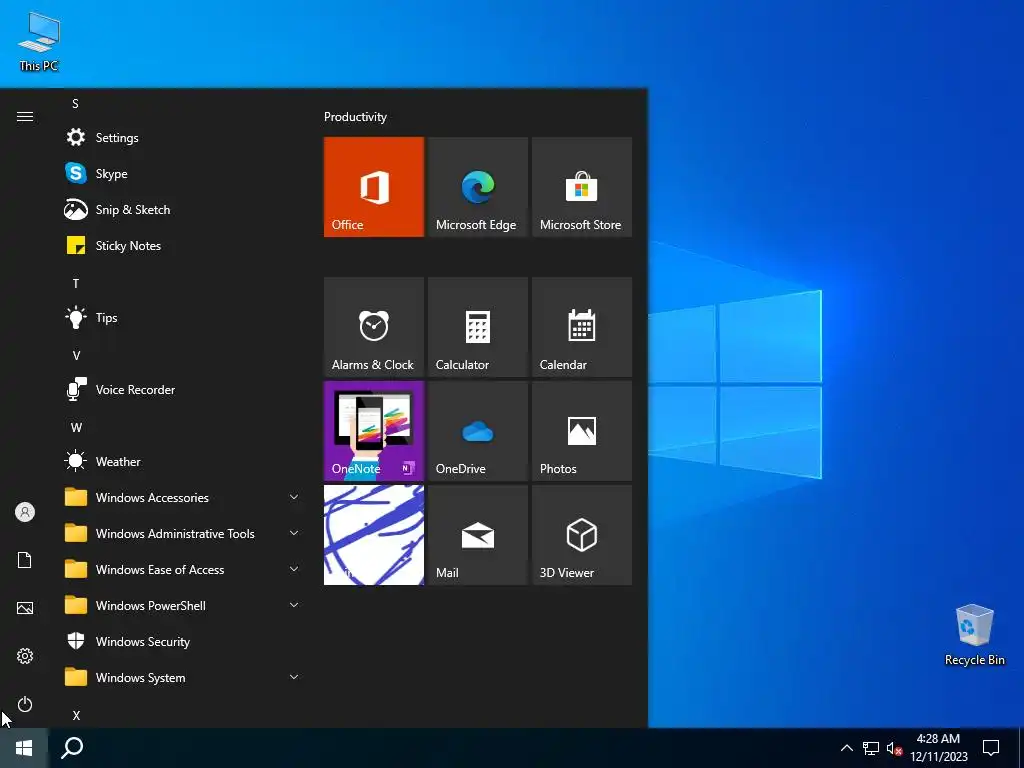Open taskbar search magnifier
The image size is (1024, 768).
pos(72,748)
